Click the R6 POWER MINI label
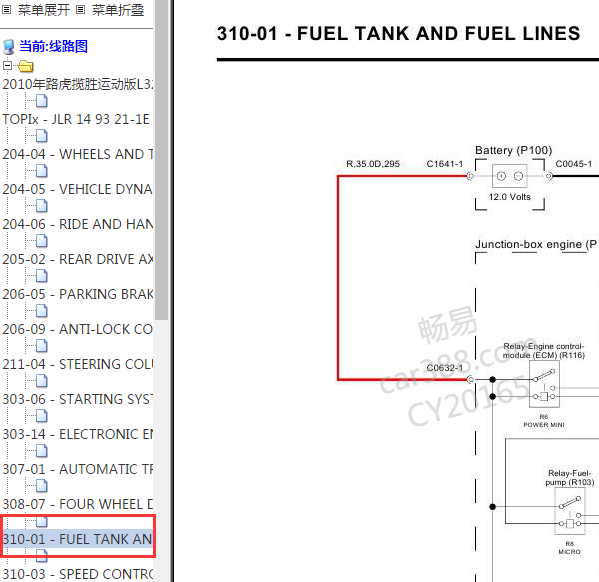This screenshot has width=599, height=582. coord(544,421)
